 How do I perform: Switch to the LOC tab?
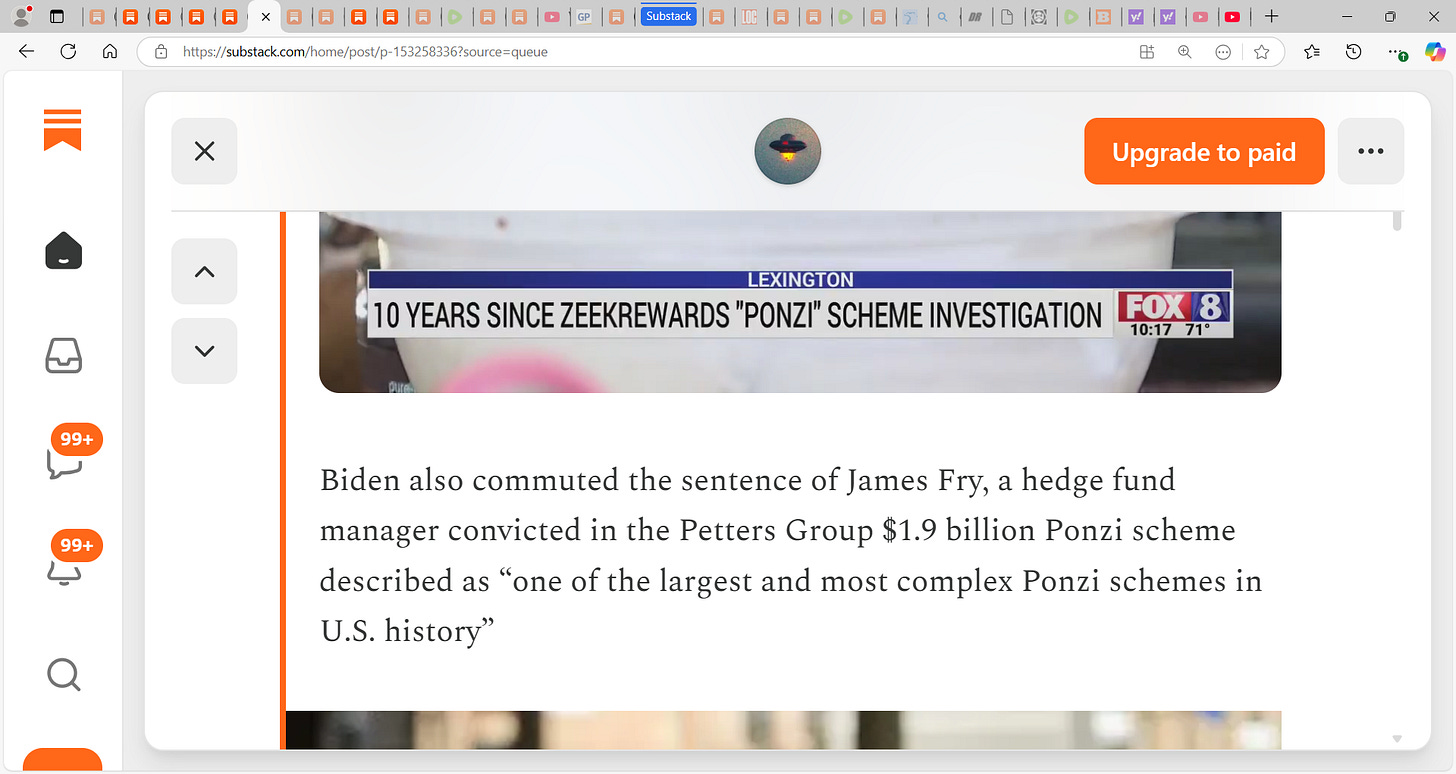(748, 16)
